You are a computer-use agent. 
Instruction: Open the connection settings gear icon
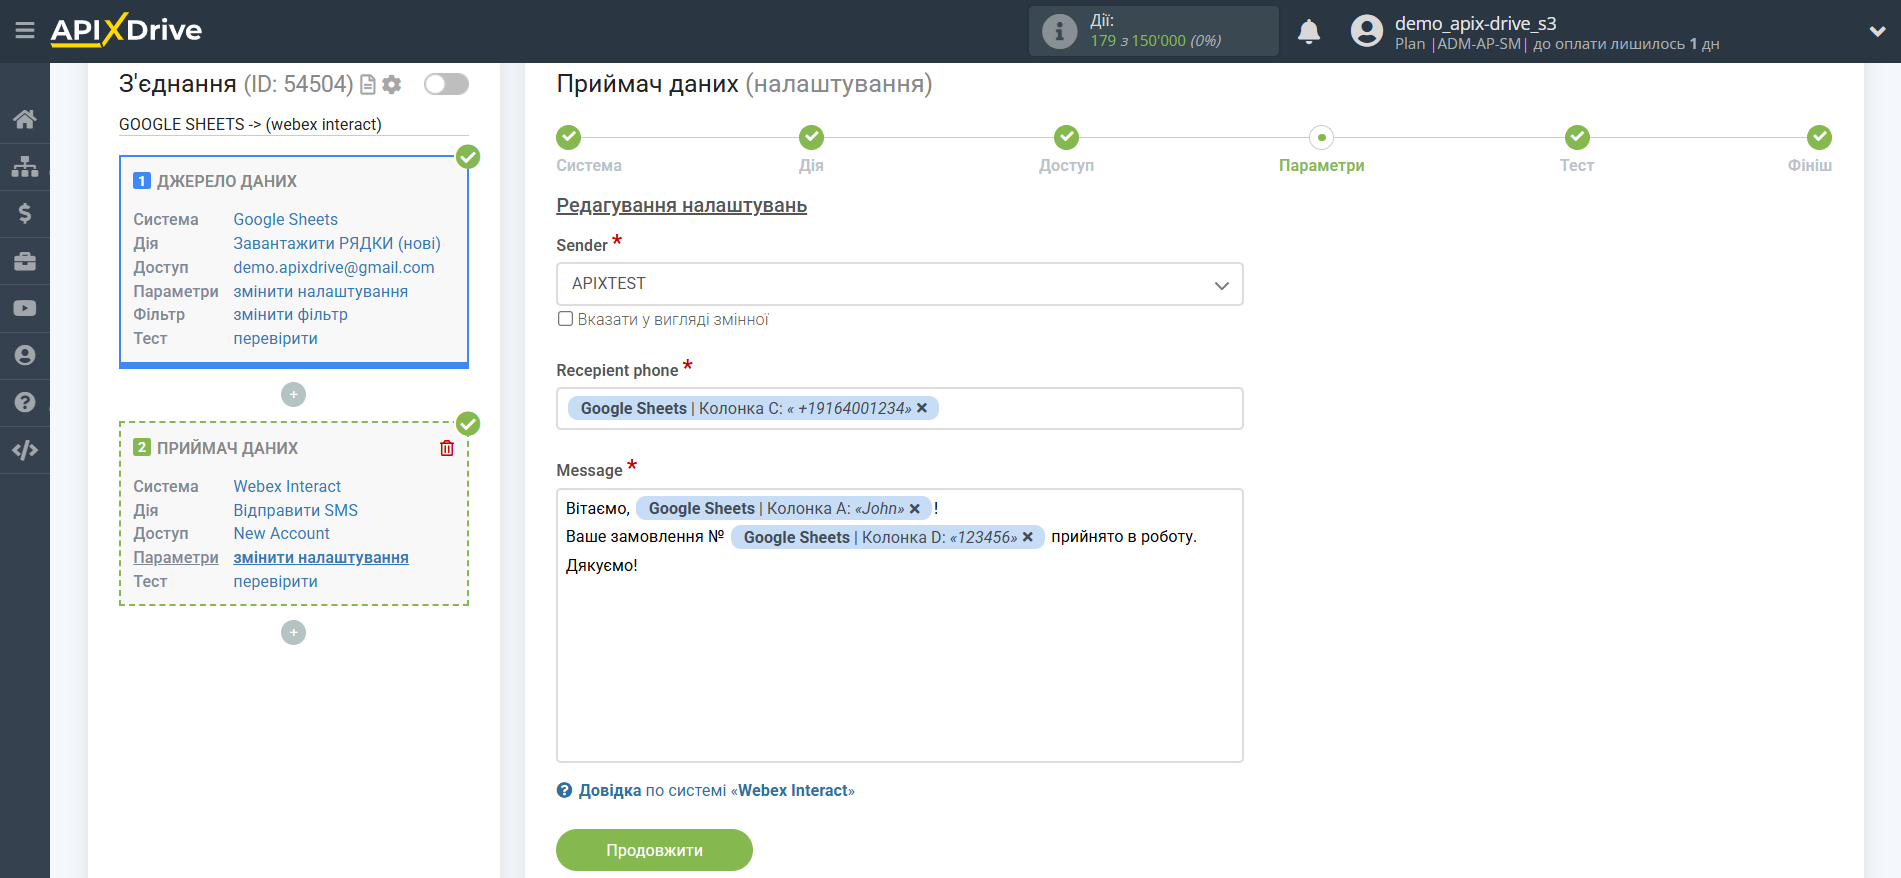392,85
